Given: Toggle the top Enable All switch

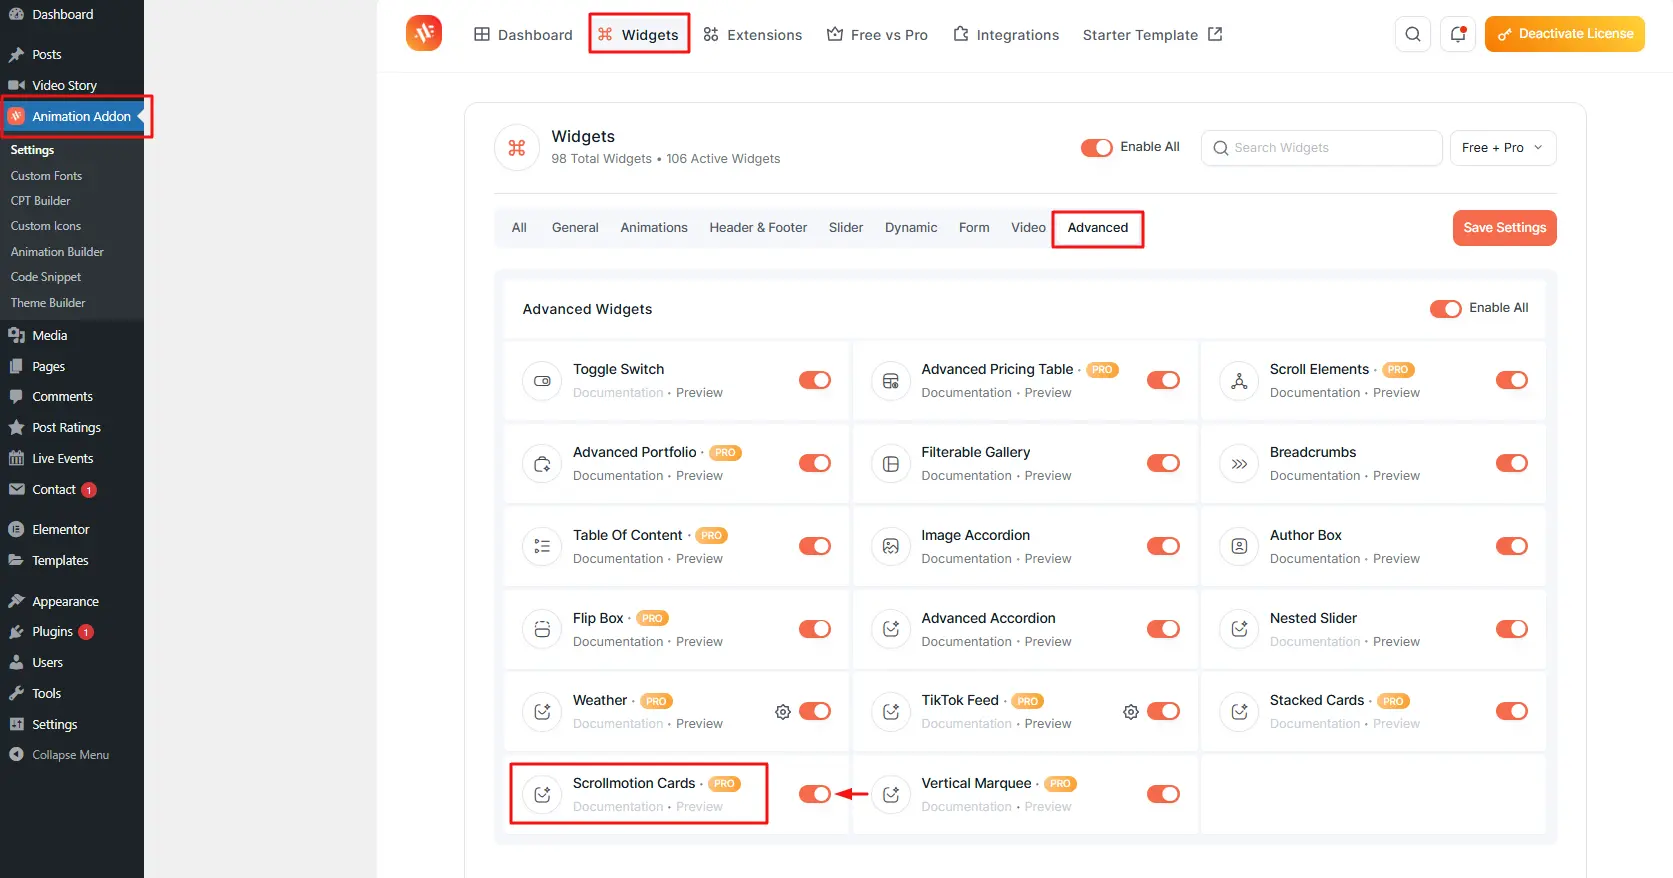Looking at the screenshot, I should tap(1097, 147).
